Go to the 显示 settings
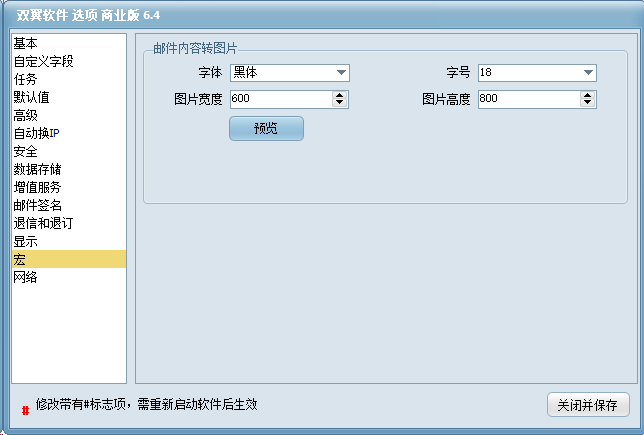This screenshot has width=644, height=435. [x=69, y=241]
